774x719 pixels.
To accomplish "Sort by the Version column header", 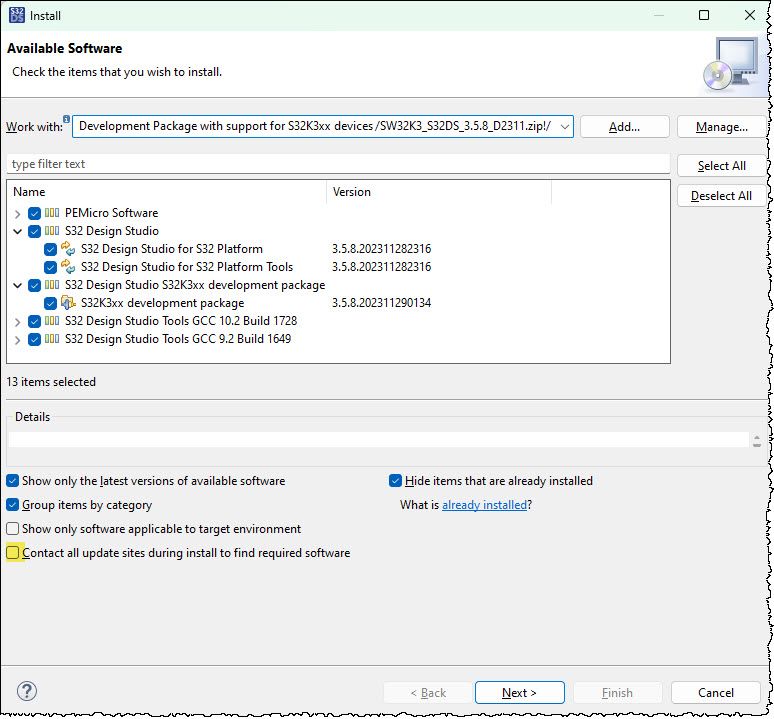I will pyautogui.click(x=439, y=192).
